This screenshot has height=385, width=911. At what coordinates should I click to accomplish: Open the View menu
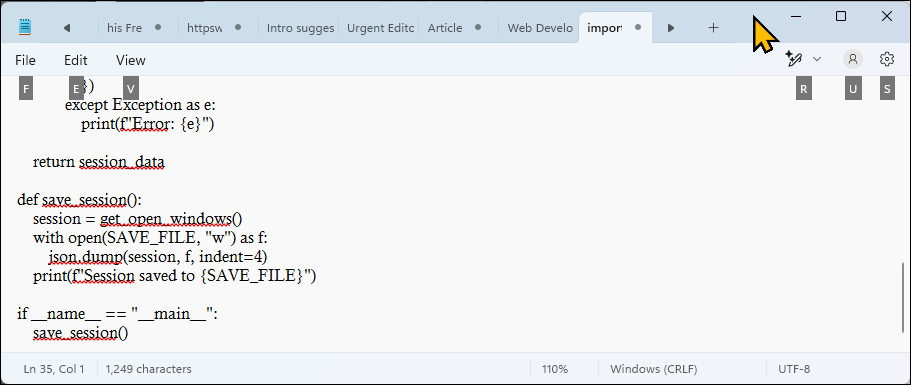click(131, 60)
